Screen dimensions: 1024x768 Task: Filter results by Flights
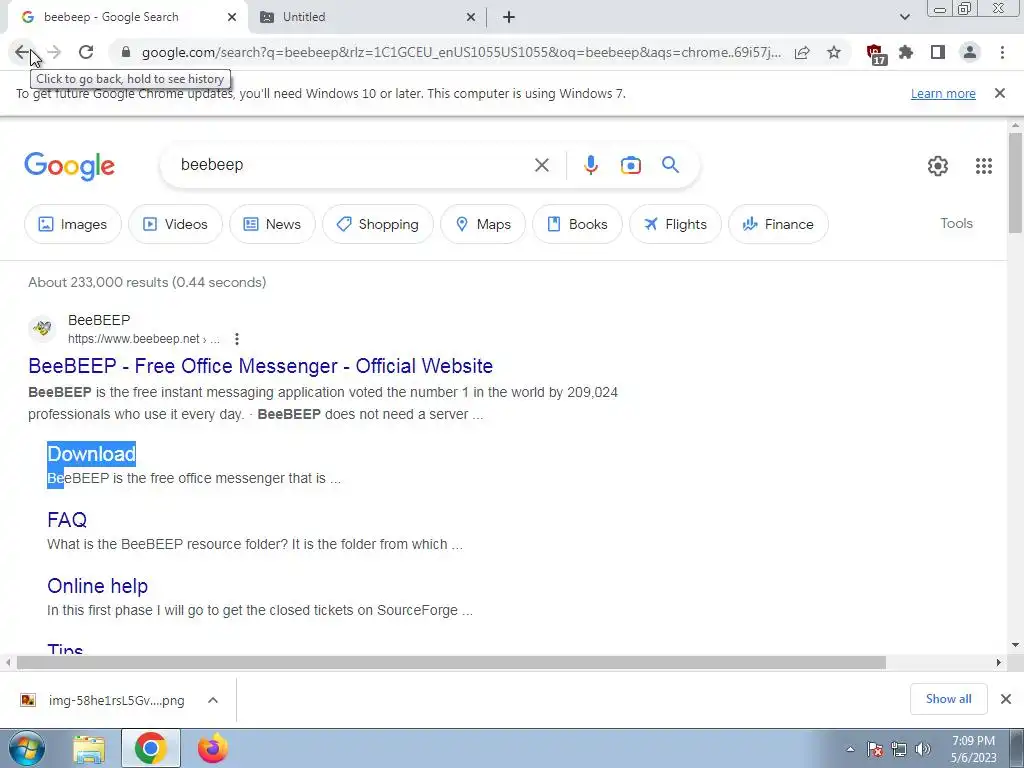[675, 224]
